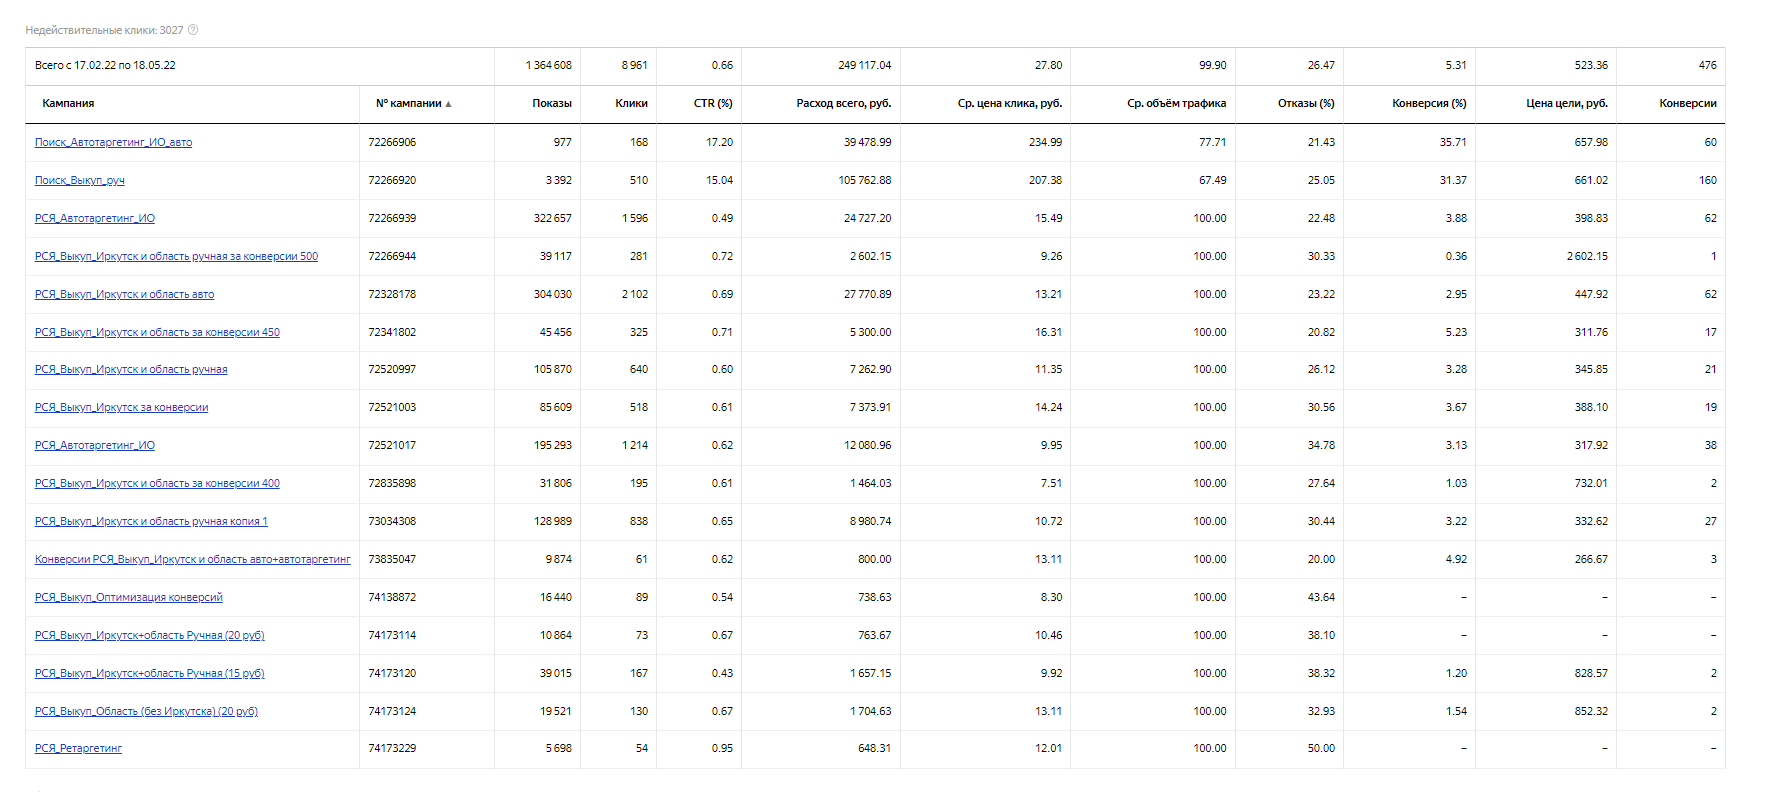Sort table by Показы column header

point(551,103)
